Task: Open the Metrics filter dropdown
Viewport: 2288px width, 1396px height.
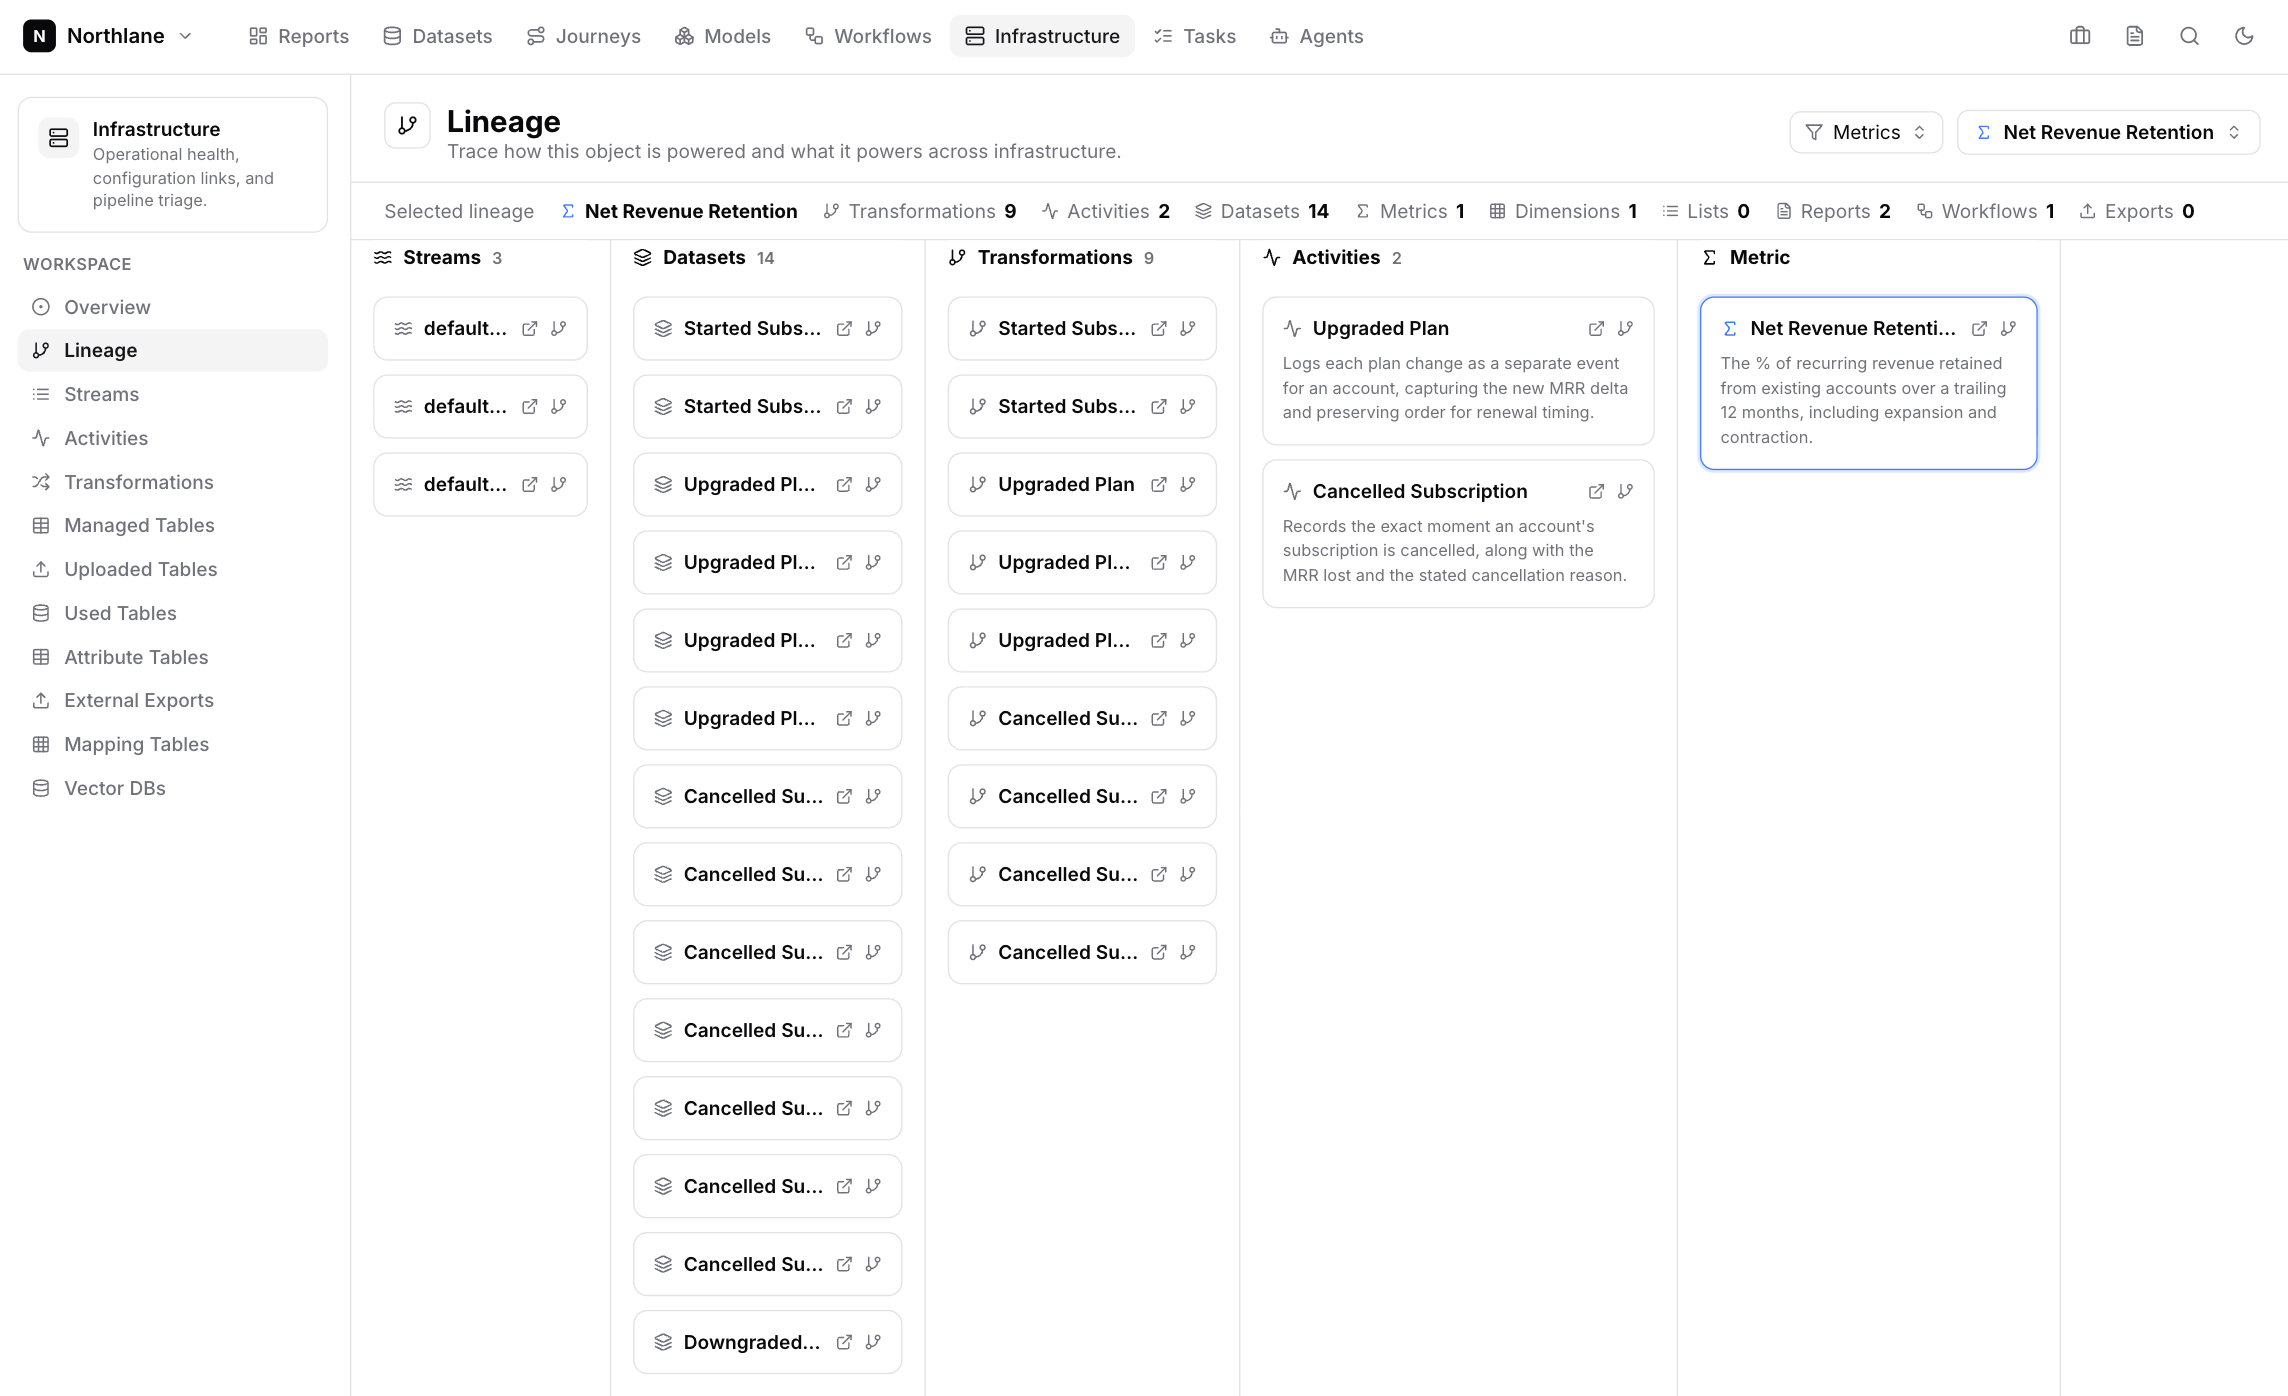Action: (x=1866, y=132)
